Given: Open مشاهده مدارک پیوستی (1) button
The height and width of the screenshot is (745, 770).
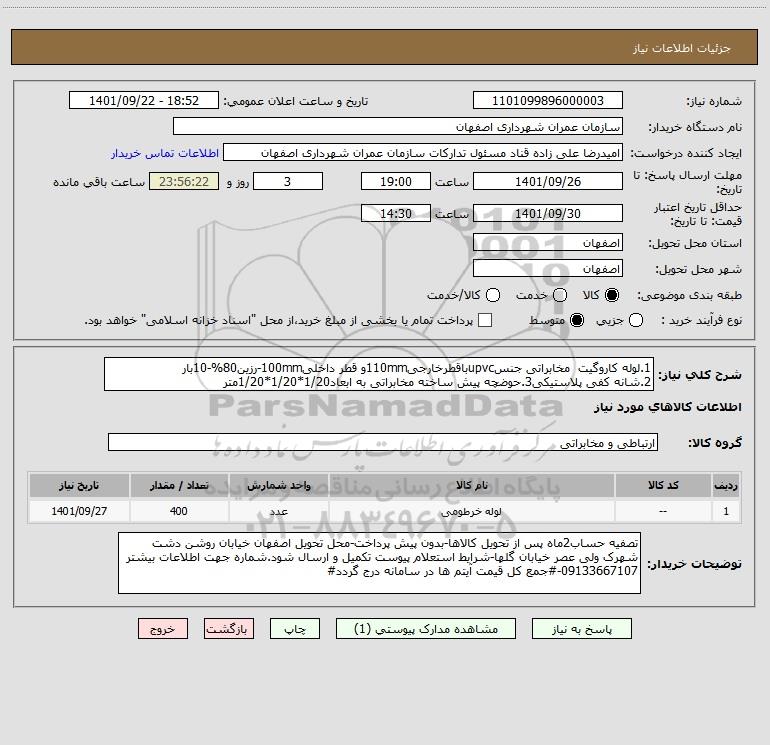Looking at the screenshot, I should coord(426,629).
